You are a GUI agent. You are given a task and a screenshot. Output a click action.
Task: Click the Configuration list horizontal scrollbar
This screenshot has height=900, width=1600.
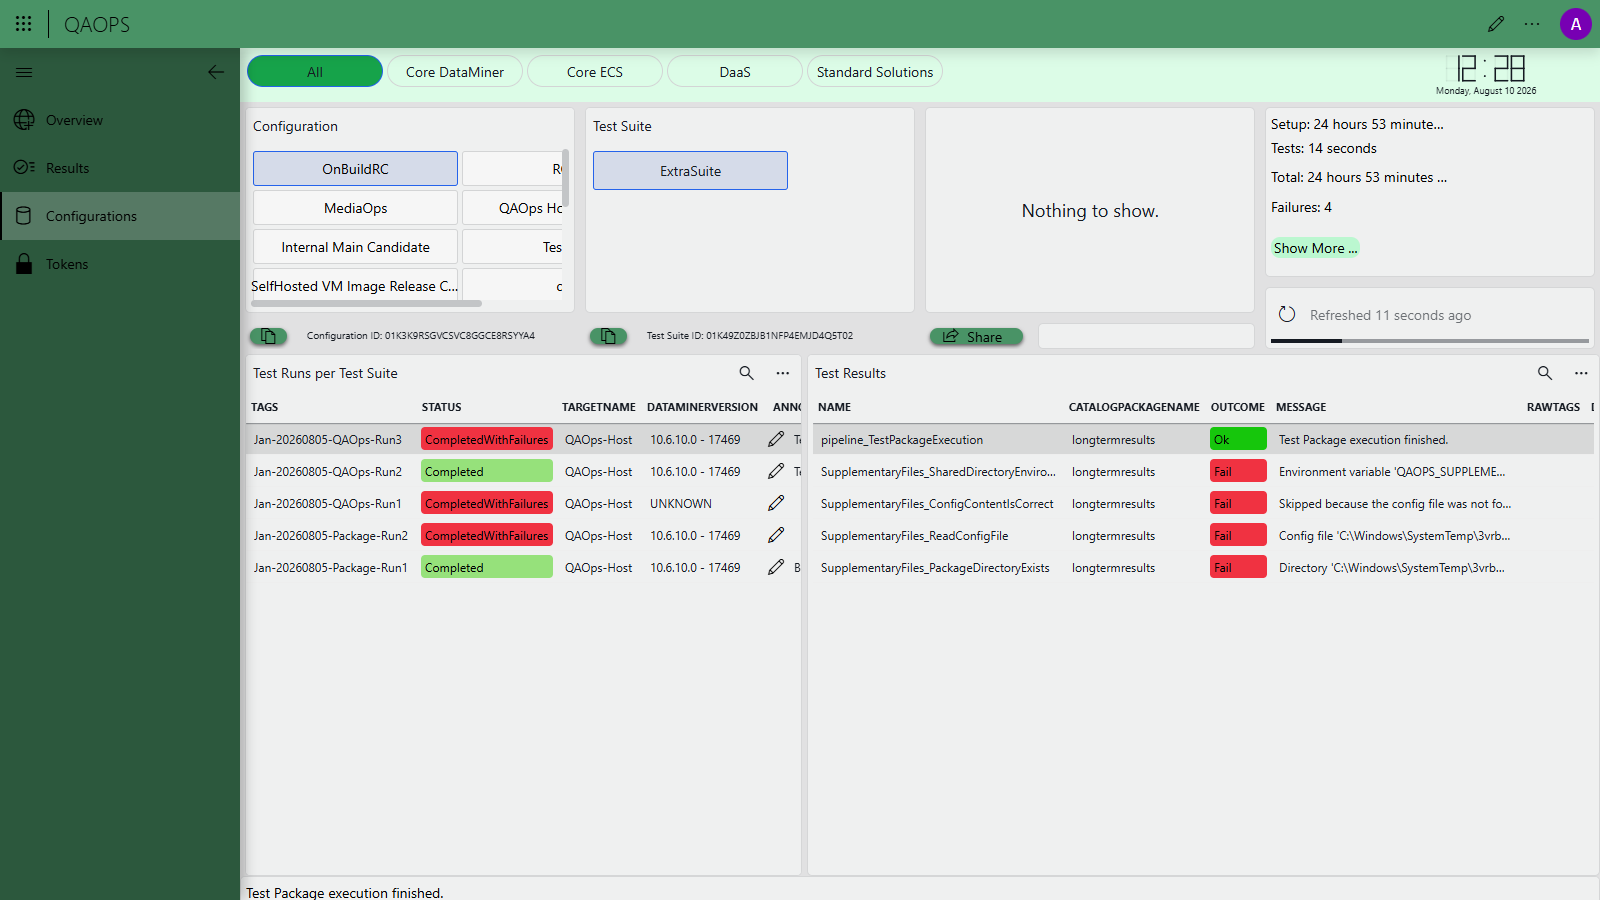tap(367, 303)
